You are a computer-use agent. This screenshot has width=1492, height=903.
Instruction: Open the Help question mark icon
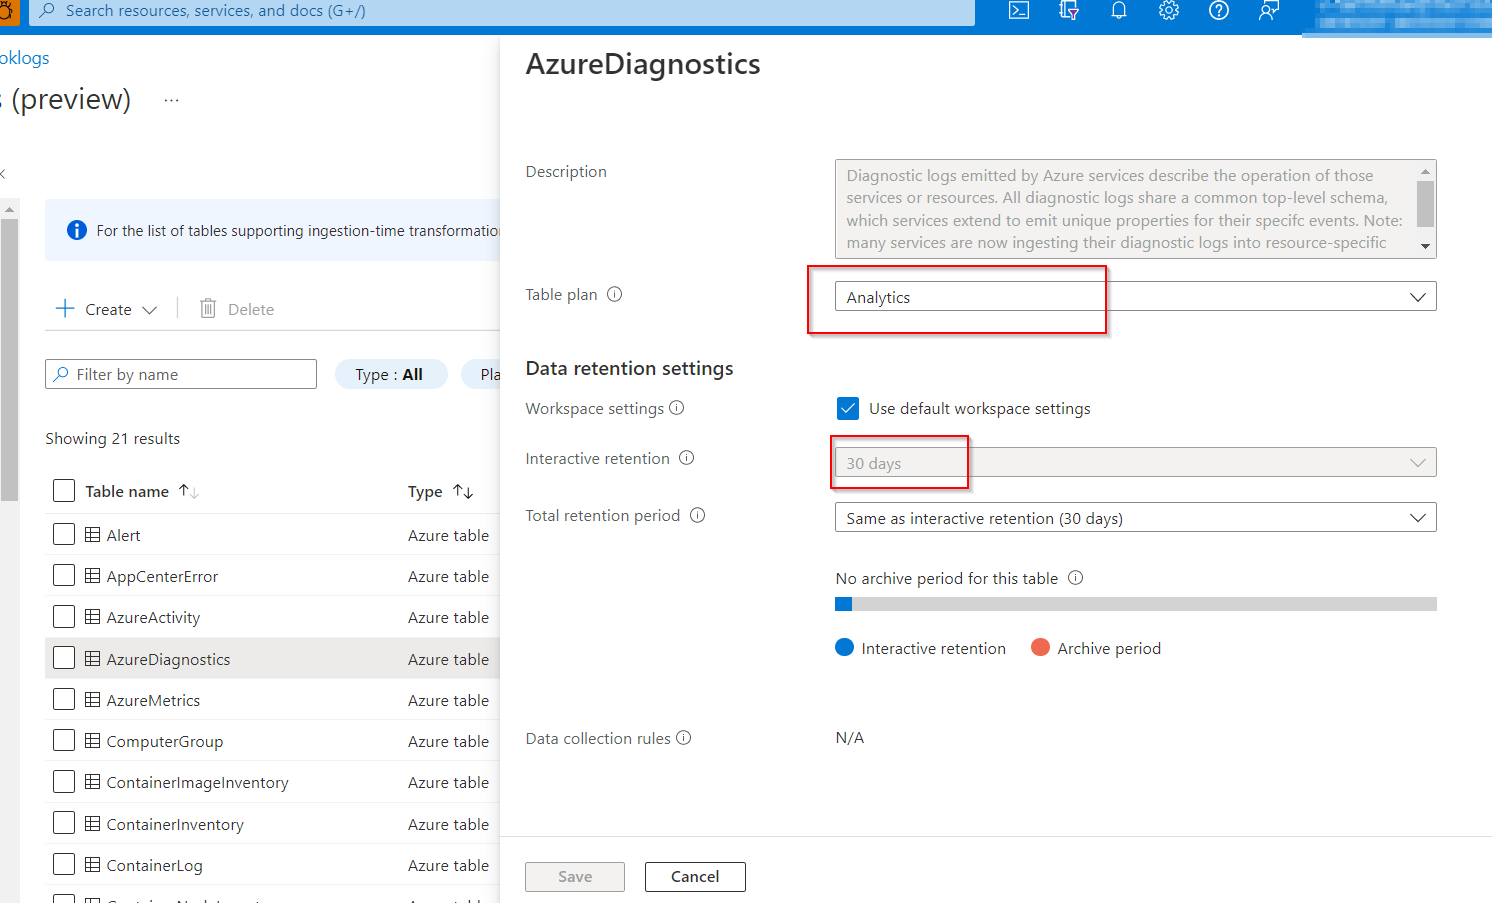pos(1218,11)
